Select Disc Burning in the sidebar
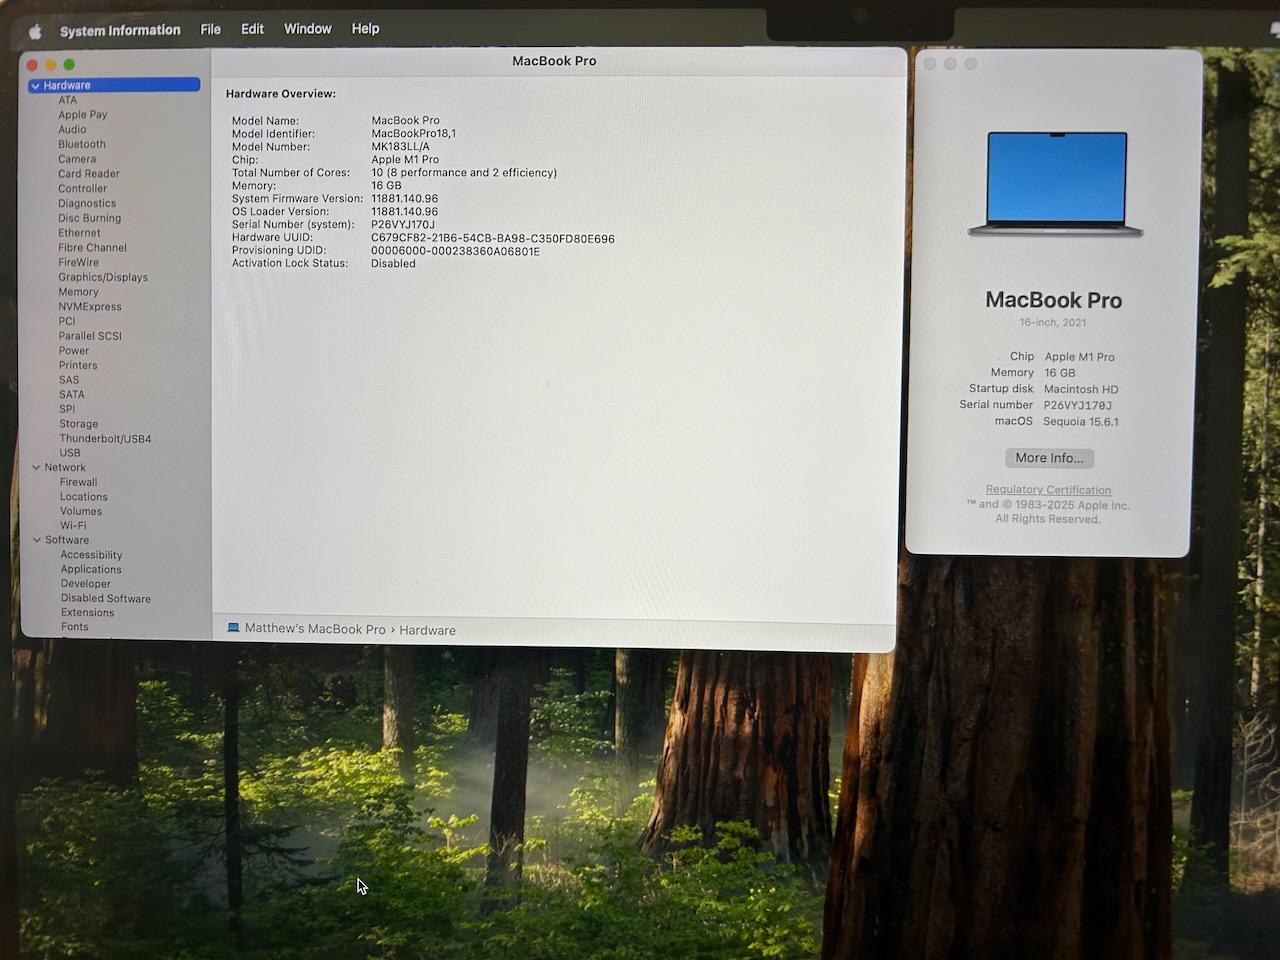Image resolution: width=1280 pixels, height=960 pixels. [x=89, y=218]
